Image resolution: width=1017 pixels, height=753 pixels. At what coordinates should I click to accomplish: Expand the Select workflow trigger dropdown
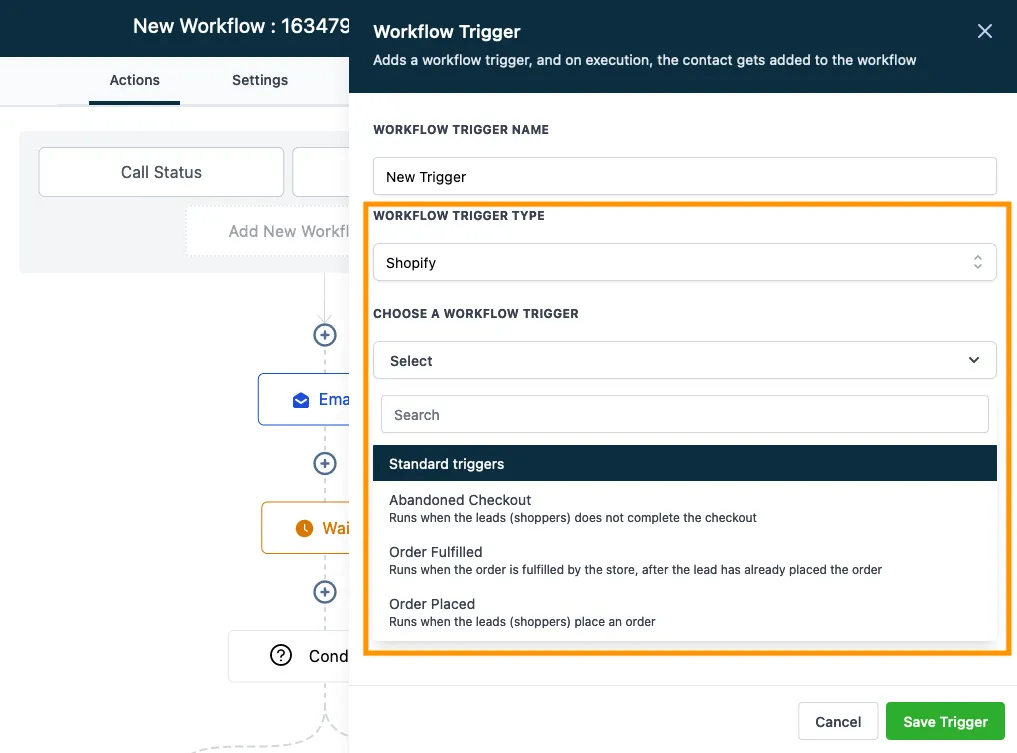pos(684,361)
